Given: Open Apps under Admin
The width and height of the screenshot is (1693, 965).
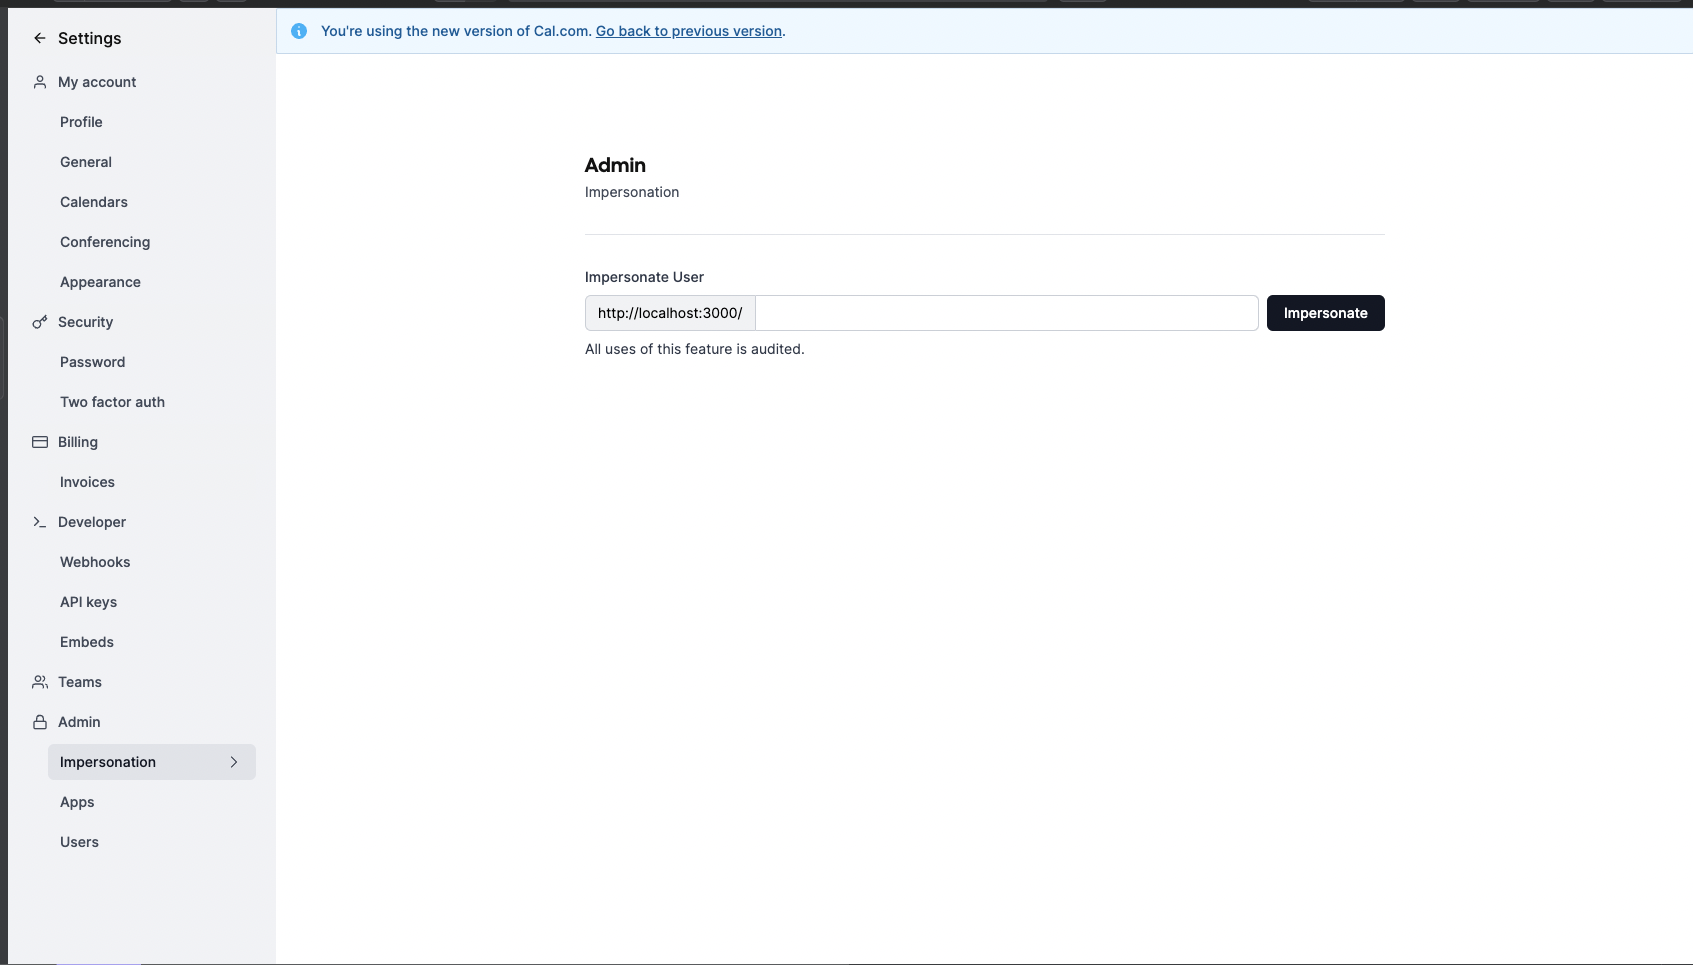Looking at the screenshot, I should coord(77,802).
